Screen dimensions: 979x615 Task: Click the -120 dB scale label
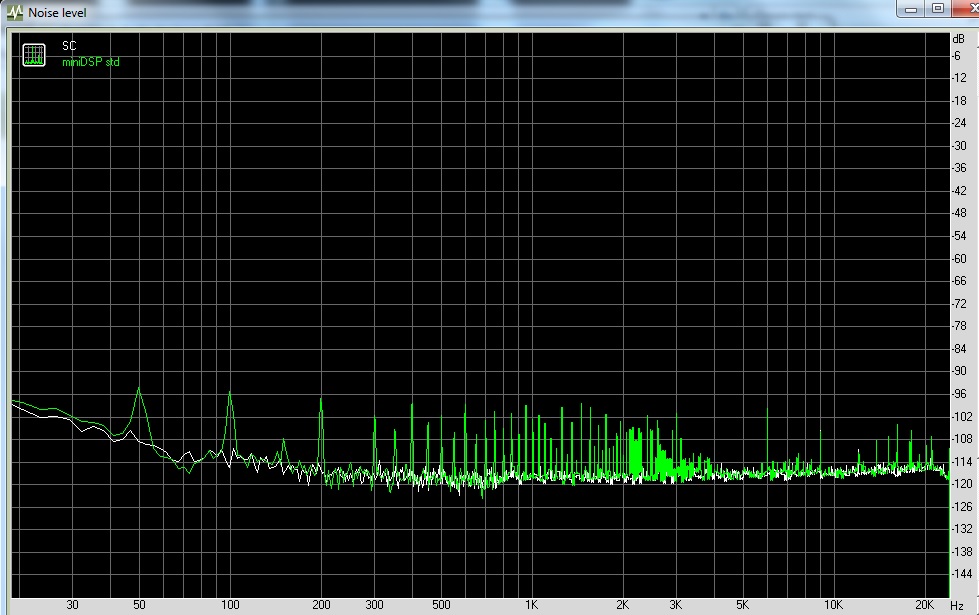click(962, 484)
